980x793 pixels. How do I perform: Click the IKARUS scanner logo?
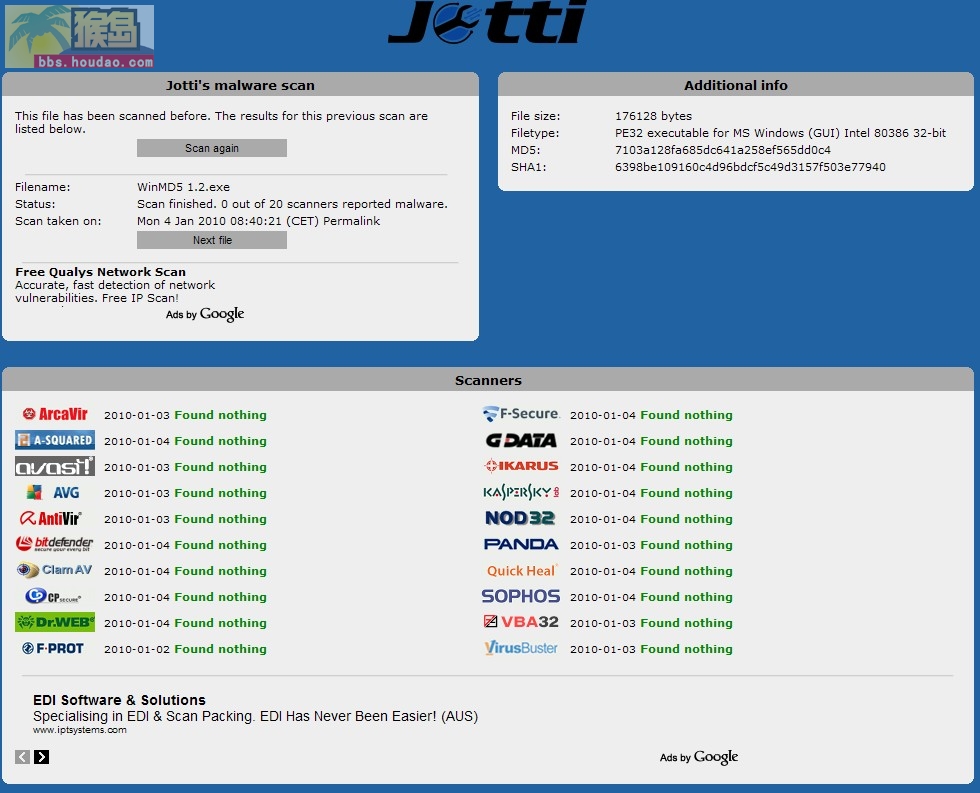[x=521, y=466]
